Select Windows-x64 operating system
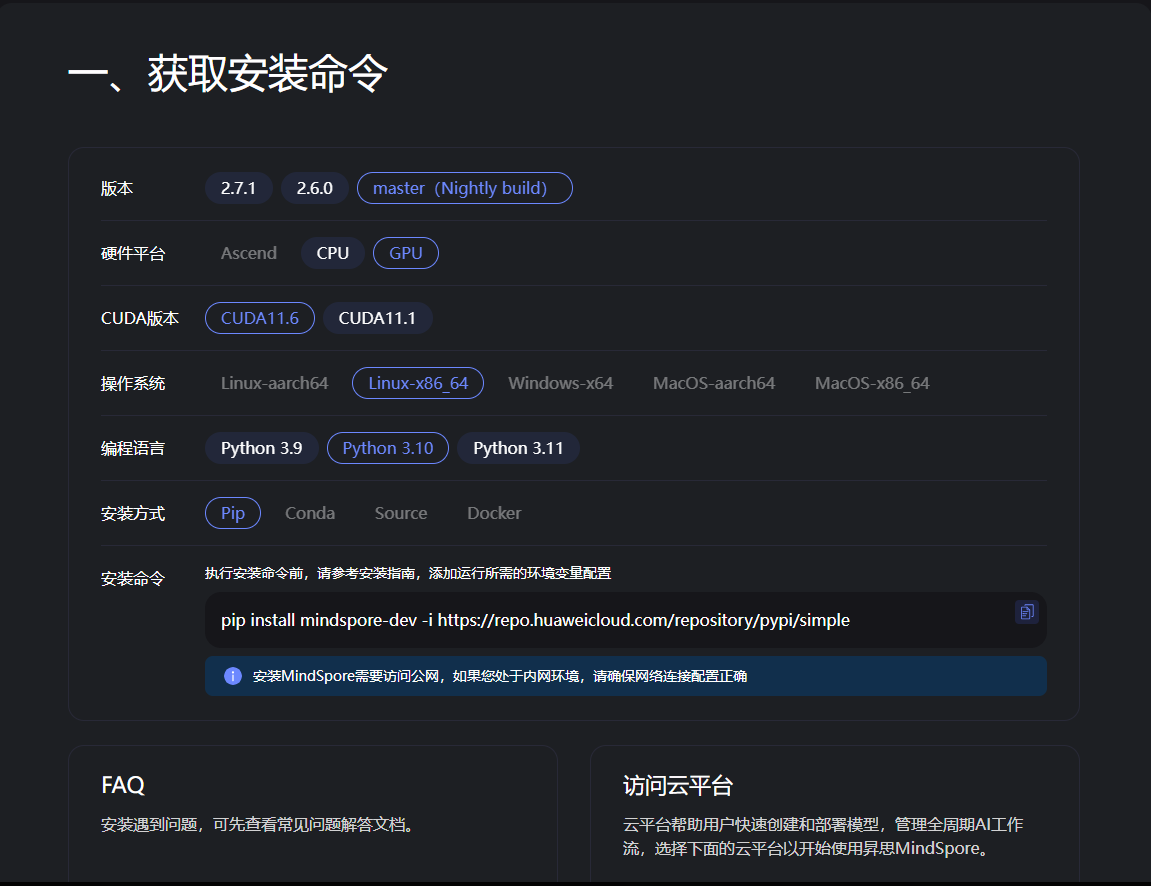Screen dimensions: 1151x886 [x=561, y=383]
